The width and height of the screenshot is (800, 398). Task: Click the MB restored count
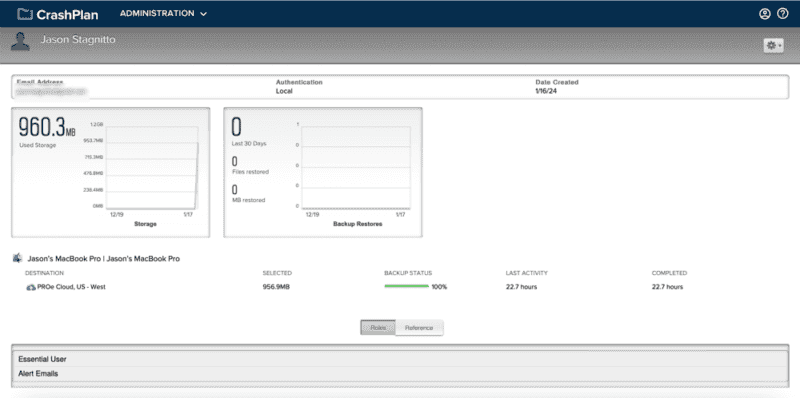point(235,190)
